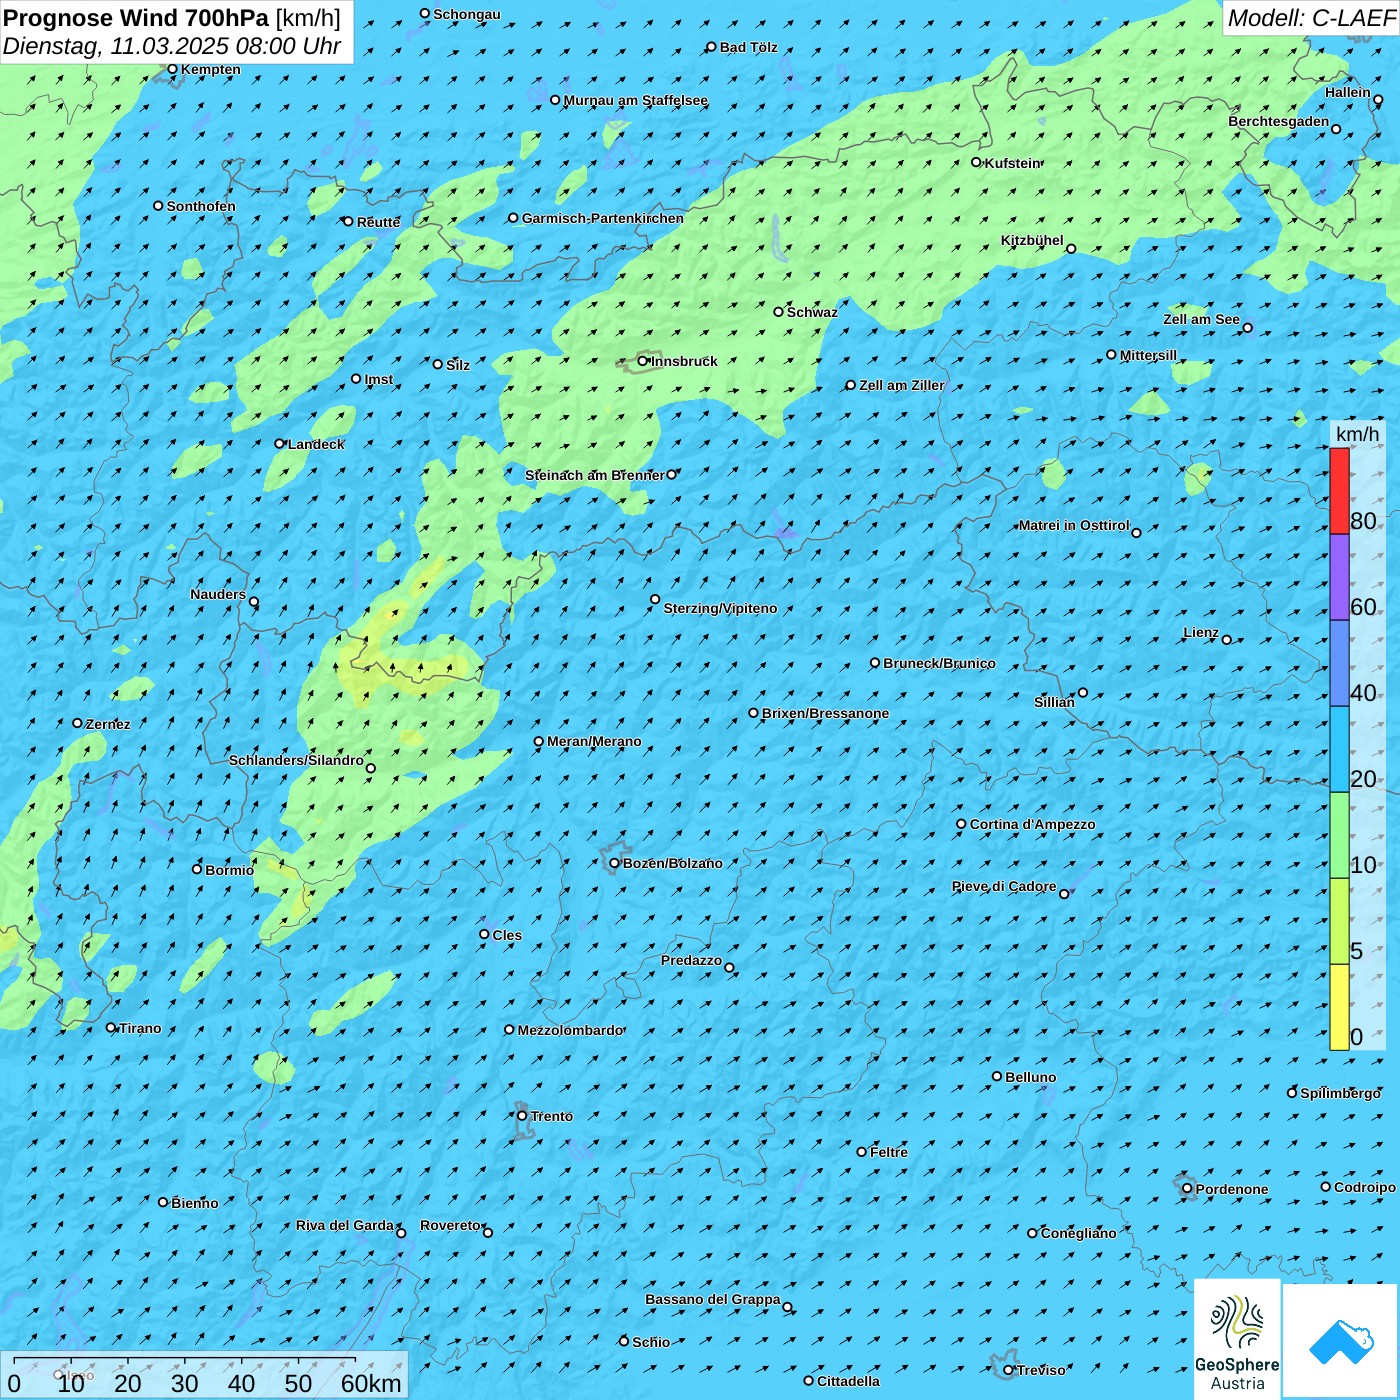
Task: Click the 'Bassano del Grappa' label
Action: [713, 1299]
